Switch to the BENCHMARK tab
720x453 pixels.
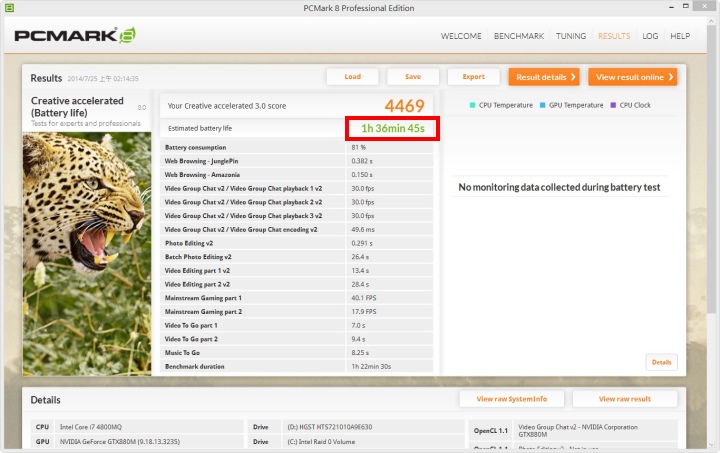click(x=518, y=36)
